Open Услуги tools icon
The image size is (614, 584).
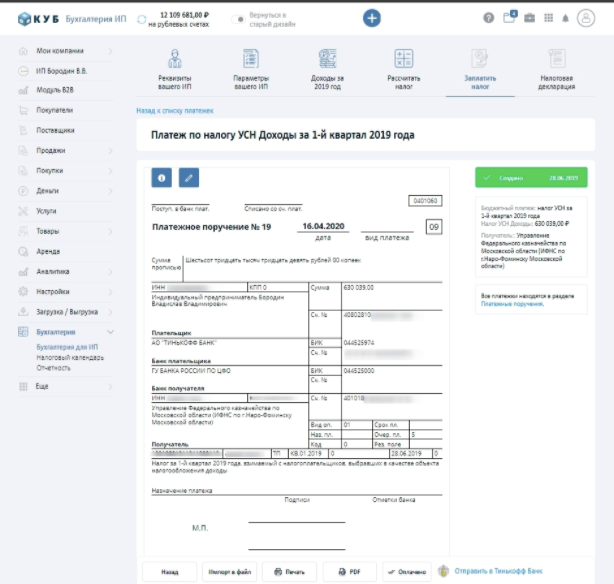coord(23,211)
